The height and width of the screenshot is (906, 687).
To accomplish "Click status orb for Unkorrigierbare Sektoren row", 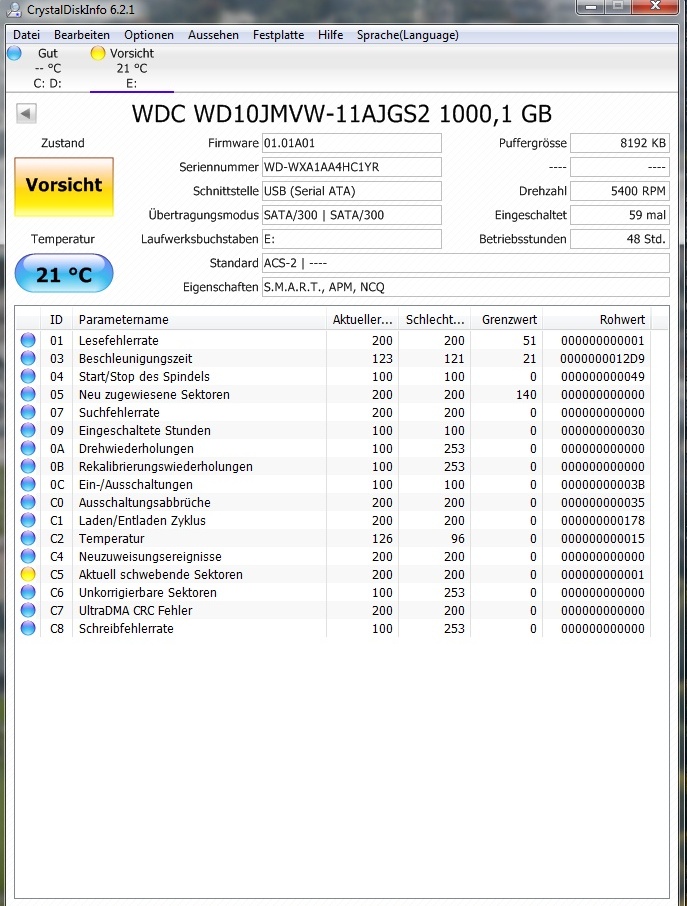I will tap(28, 592).
